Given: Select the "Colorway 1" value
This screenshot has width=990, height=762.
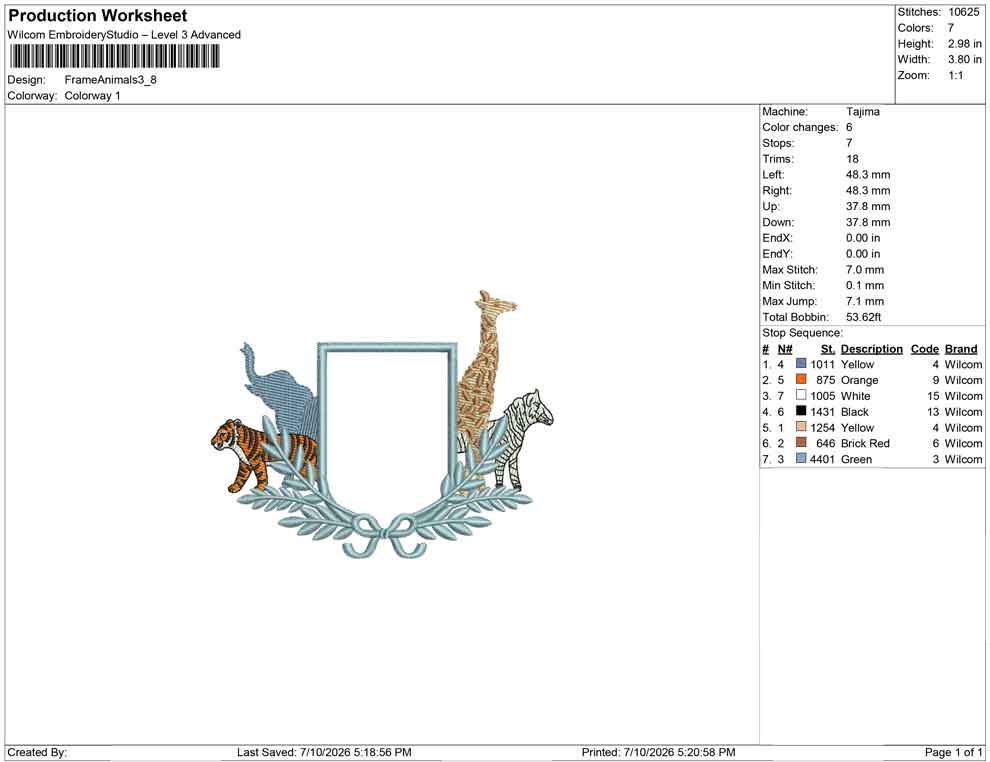Looking at the screenshot, I should 92,95.
